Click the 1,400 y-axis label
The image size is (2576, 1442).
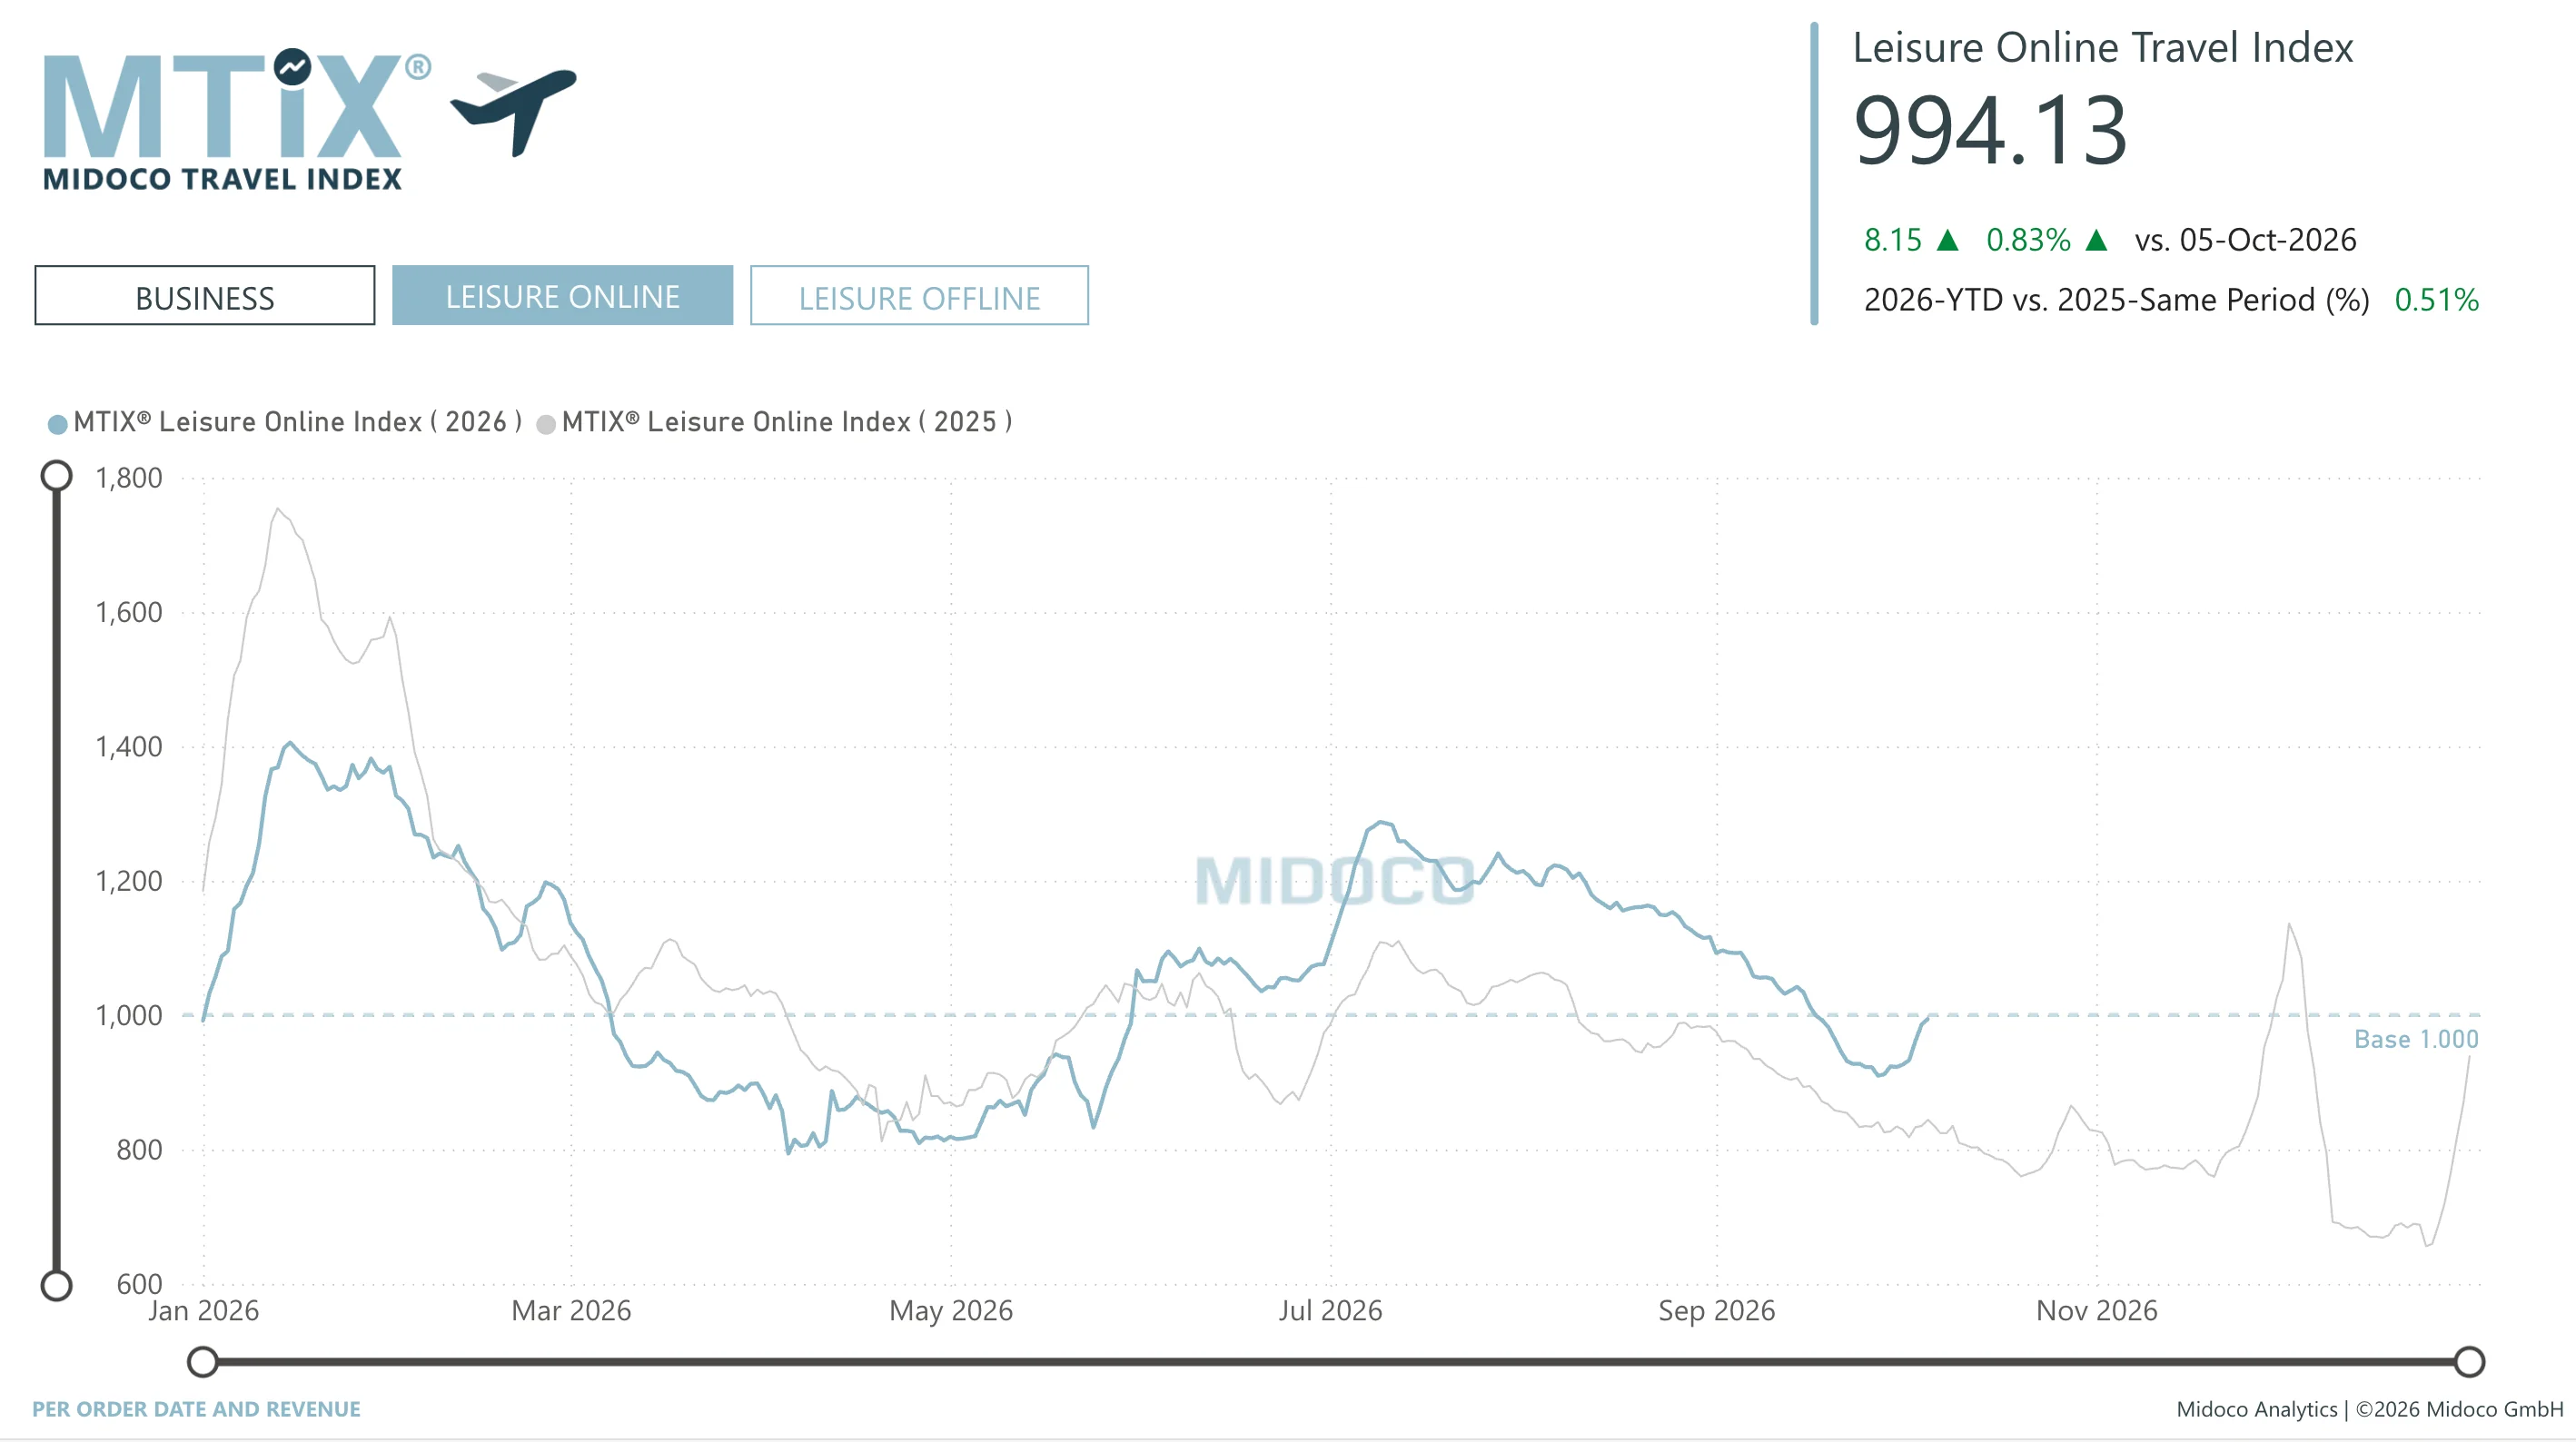coord(128,747)
